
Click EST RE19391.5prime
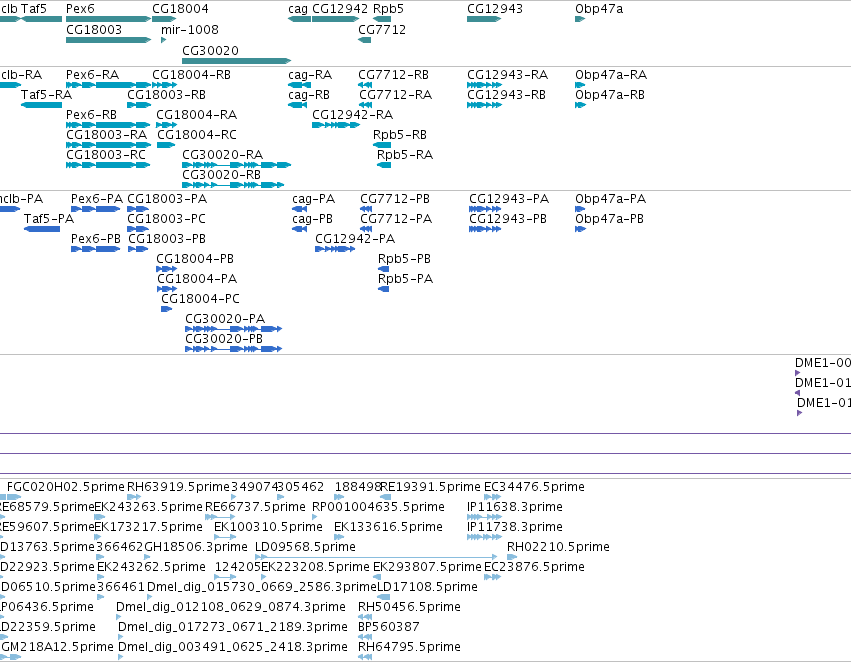coord(430,487)
